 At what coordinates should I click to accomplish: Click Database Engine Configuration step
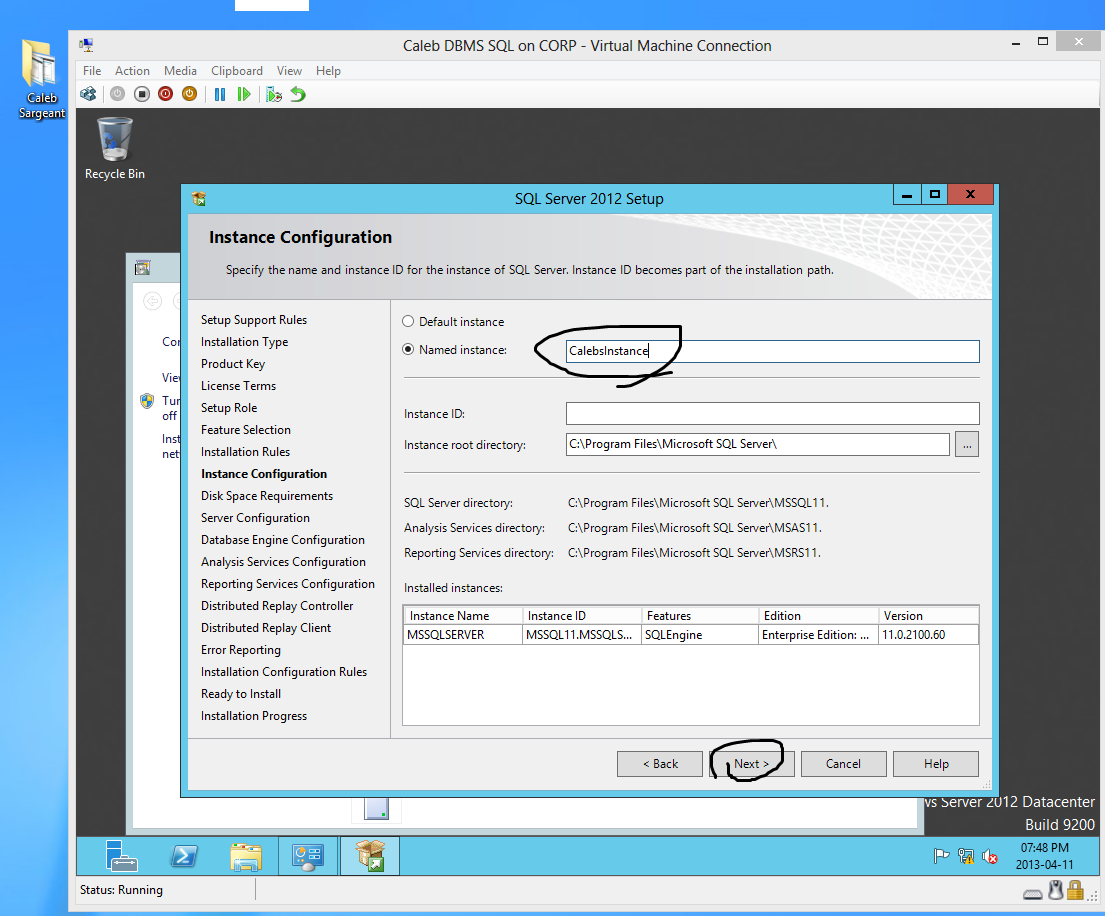[283, 540]
